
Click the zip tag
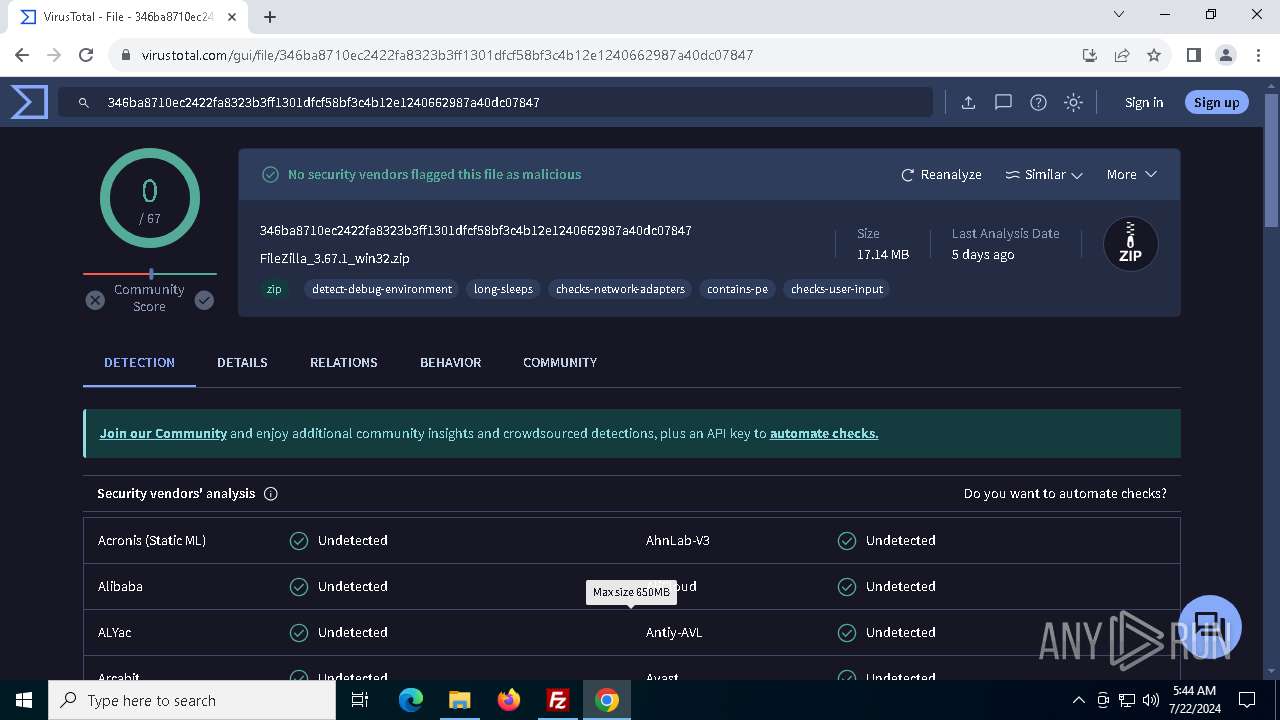tap(274, 289)
